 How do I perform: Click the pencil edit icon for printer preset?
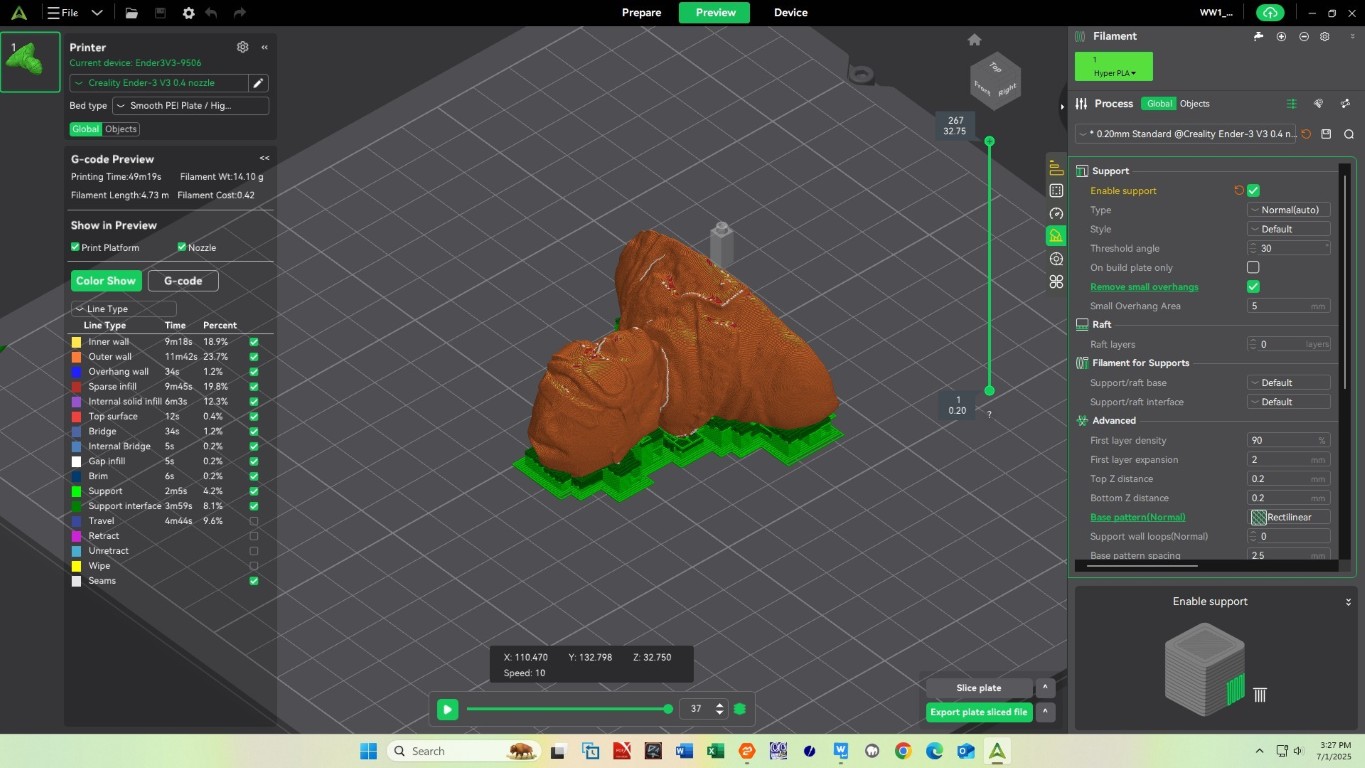258,83
